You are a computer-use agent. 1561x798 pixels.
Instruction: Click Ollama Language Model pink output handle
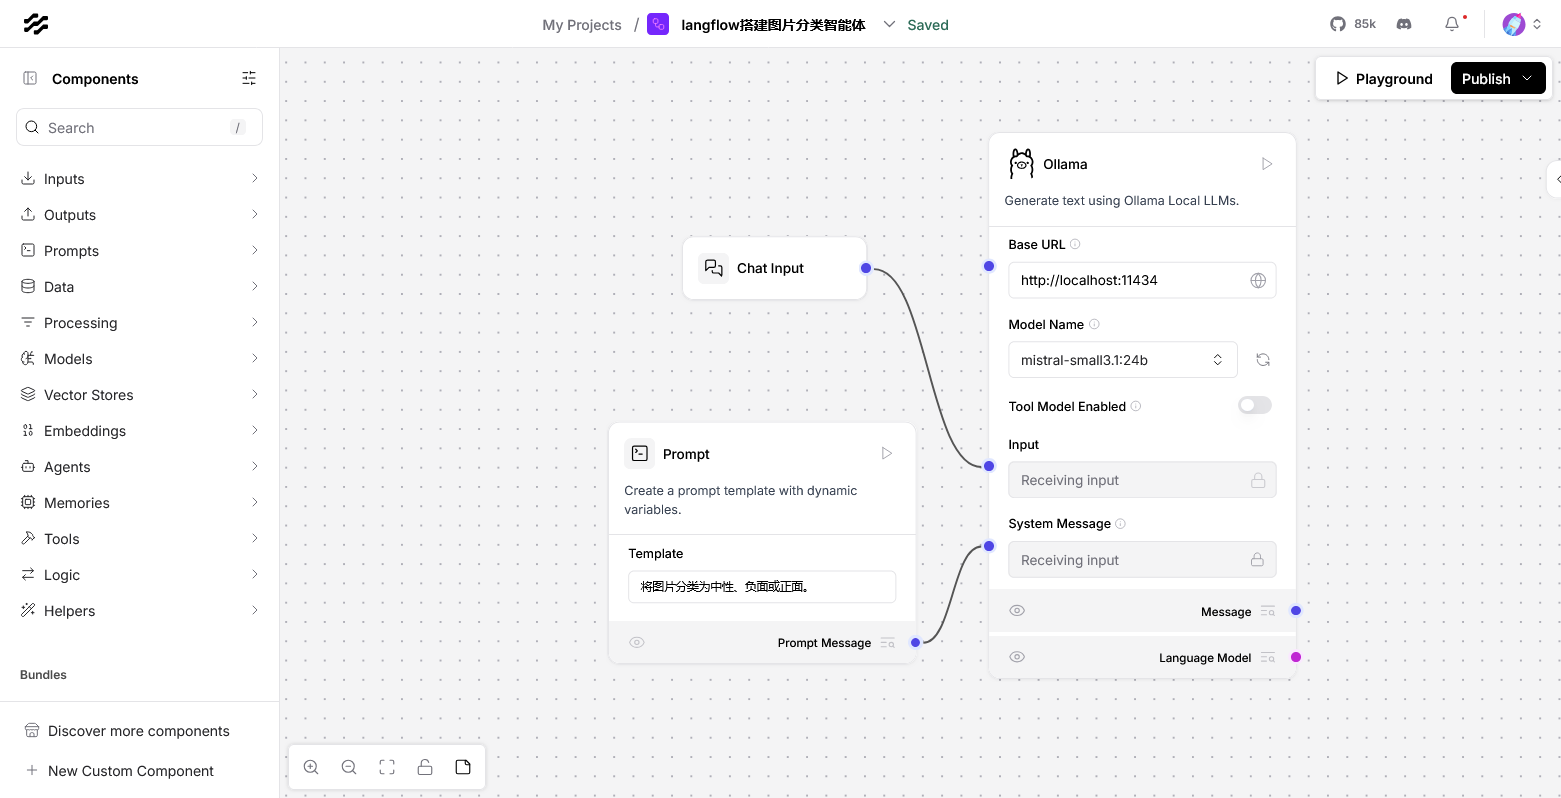coord(1296,657)
